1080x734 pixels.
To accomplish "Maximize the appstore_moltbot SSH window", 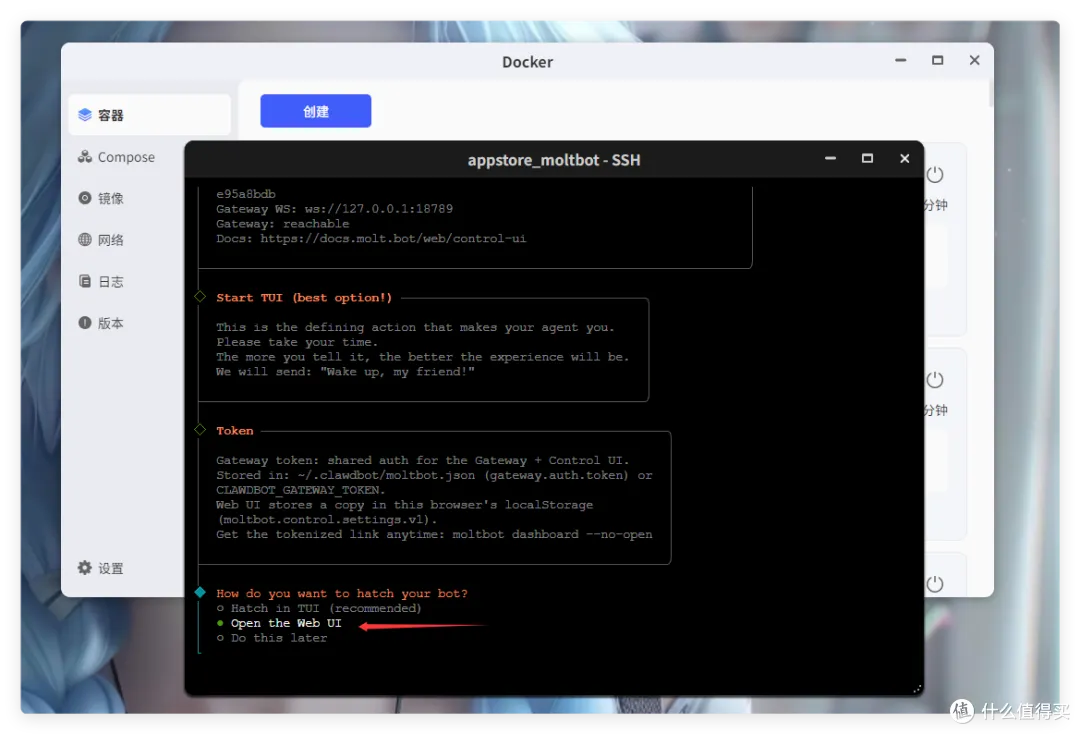I will pos(867,158).
